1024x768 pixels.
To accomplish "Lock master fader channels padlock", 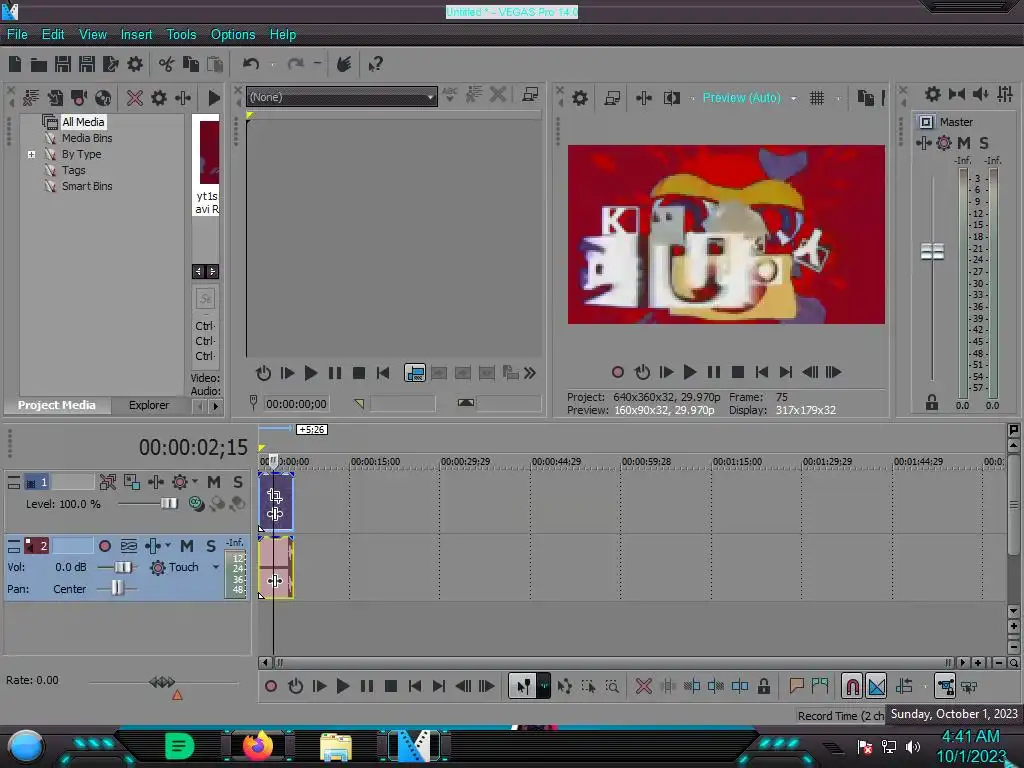I will coord(932,403).
